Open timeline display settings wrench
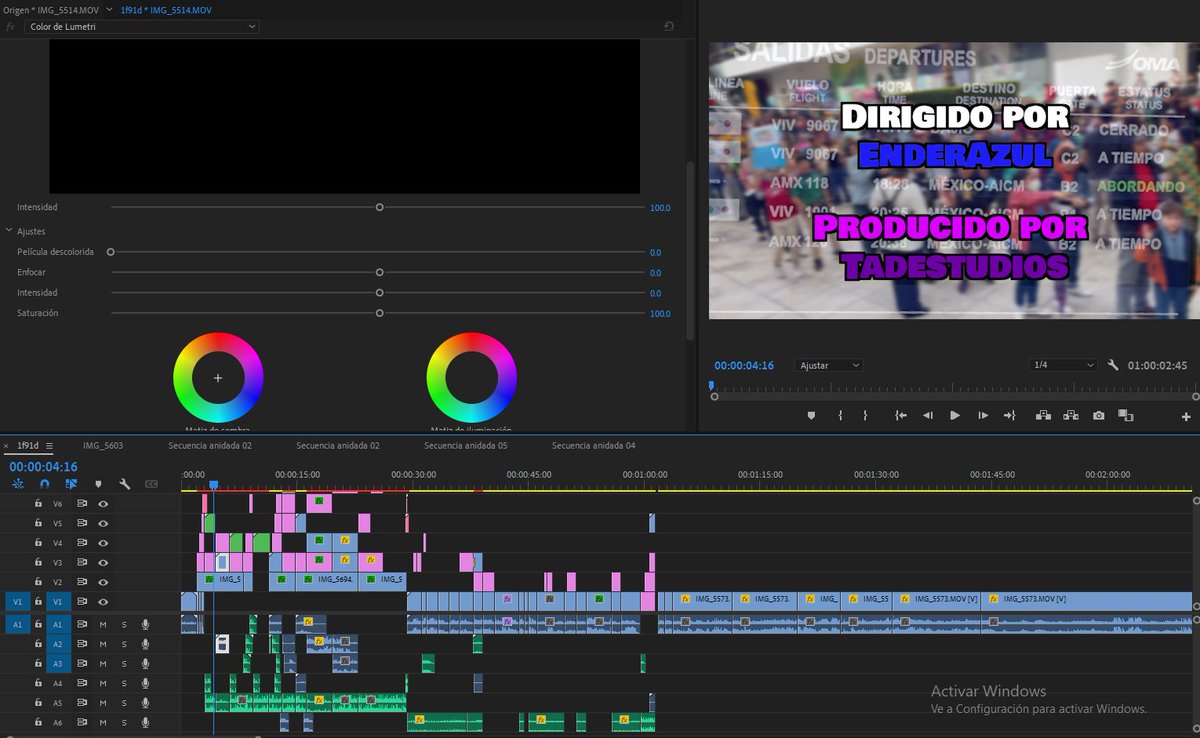This screenshot has width=1200, height=738. coord(125,484)
